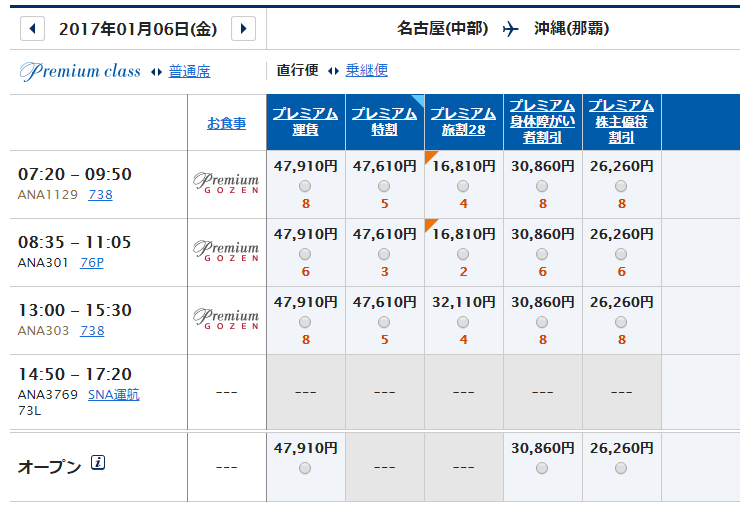This screenshot has height=511, width=748.
Task: Select 26,260円 fare for 08:35 flight
Action: pos(621,254)
